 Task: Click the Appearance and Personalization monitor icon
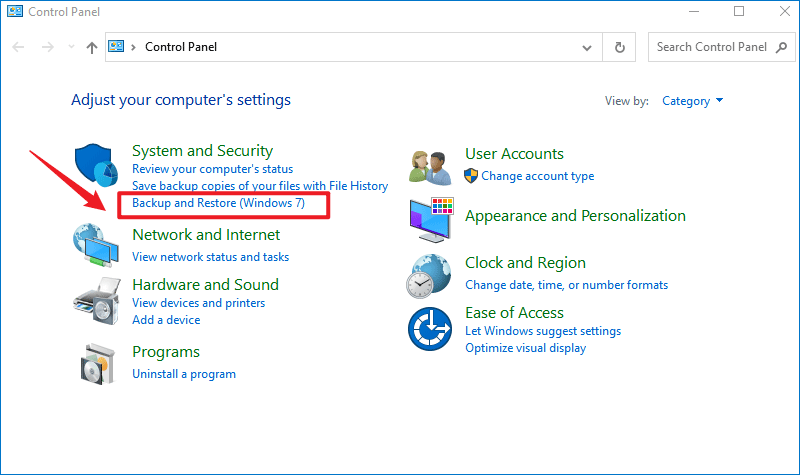(431, 219)
